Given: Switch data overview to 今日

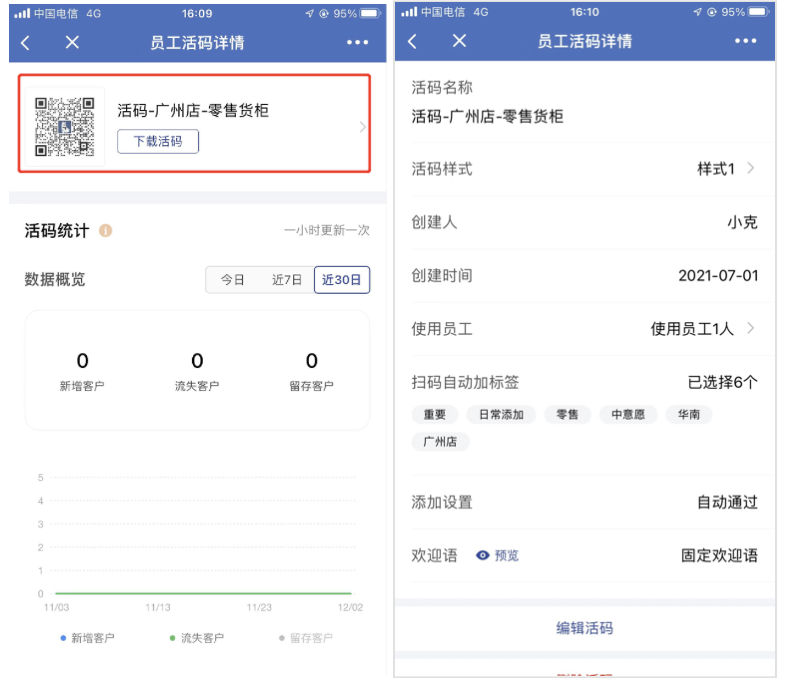Looking at the screenshot, I should [x=232, y=280].
